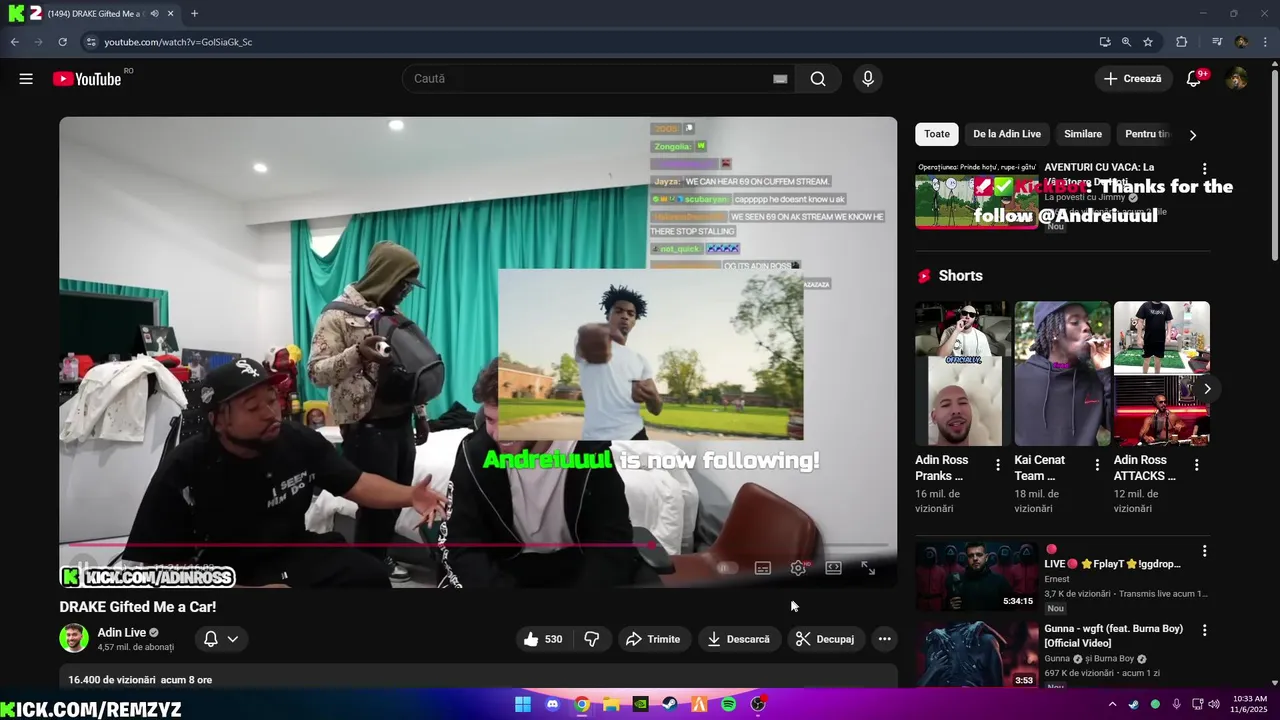Click the search magnifier button
The height and width of the screenshot is (720, 1280).
818,79
